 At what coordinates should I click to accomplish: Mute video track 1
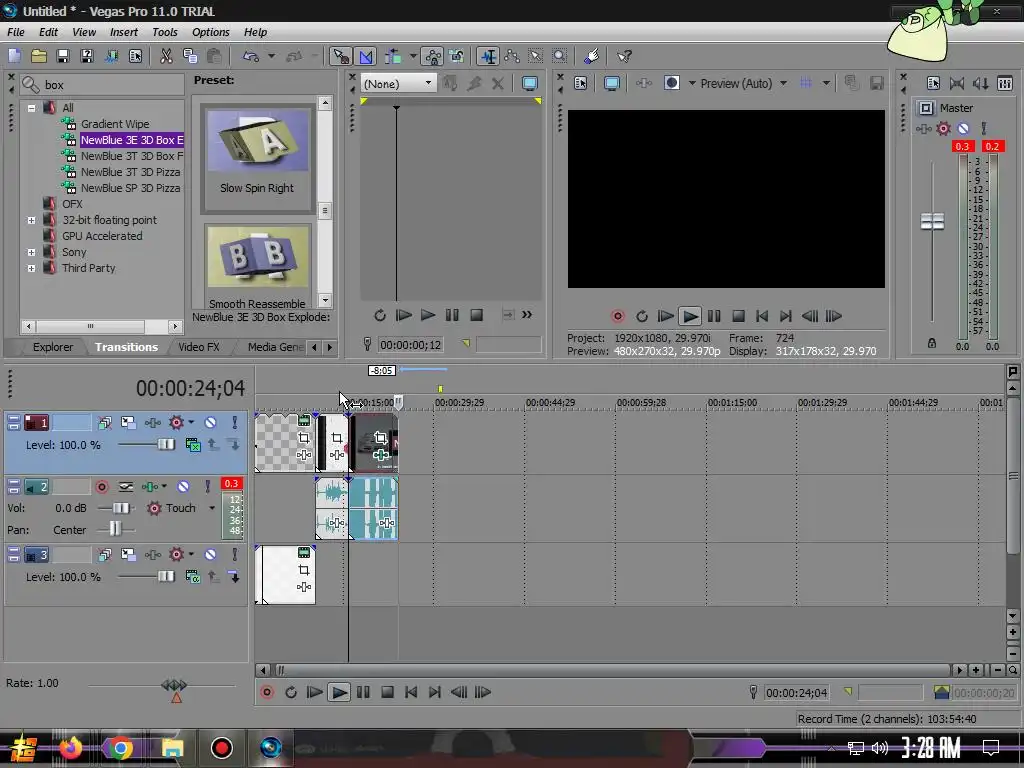click(210, 423)
